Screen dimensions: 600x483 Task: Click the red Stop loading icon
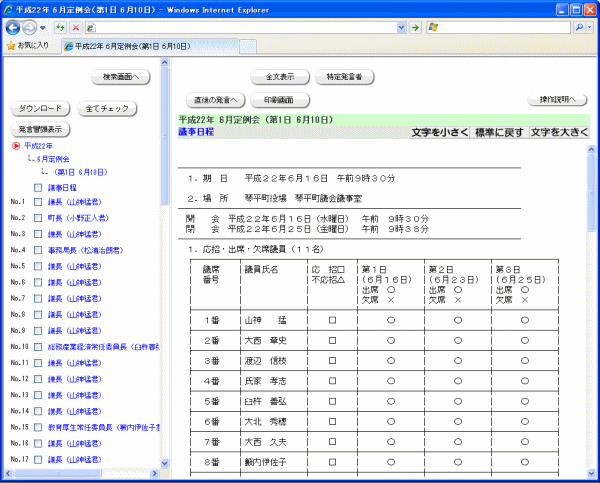click(76, 28)
